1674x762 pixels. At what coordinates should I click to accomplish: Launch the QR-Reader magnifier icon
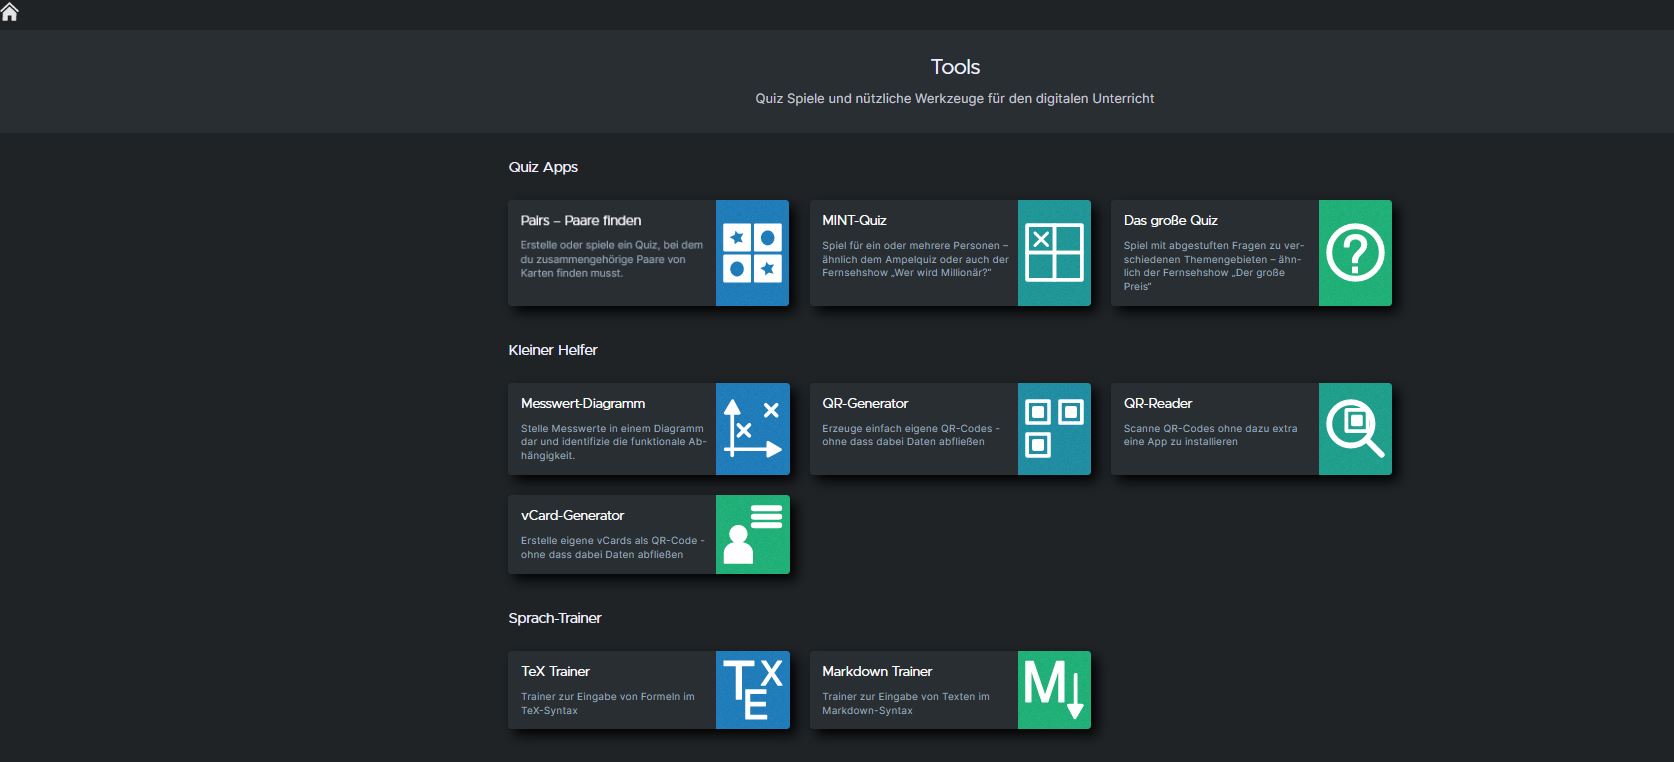tap(1355, 429)
